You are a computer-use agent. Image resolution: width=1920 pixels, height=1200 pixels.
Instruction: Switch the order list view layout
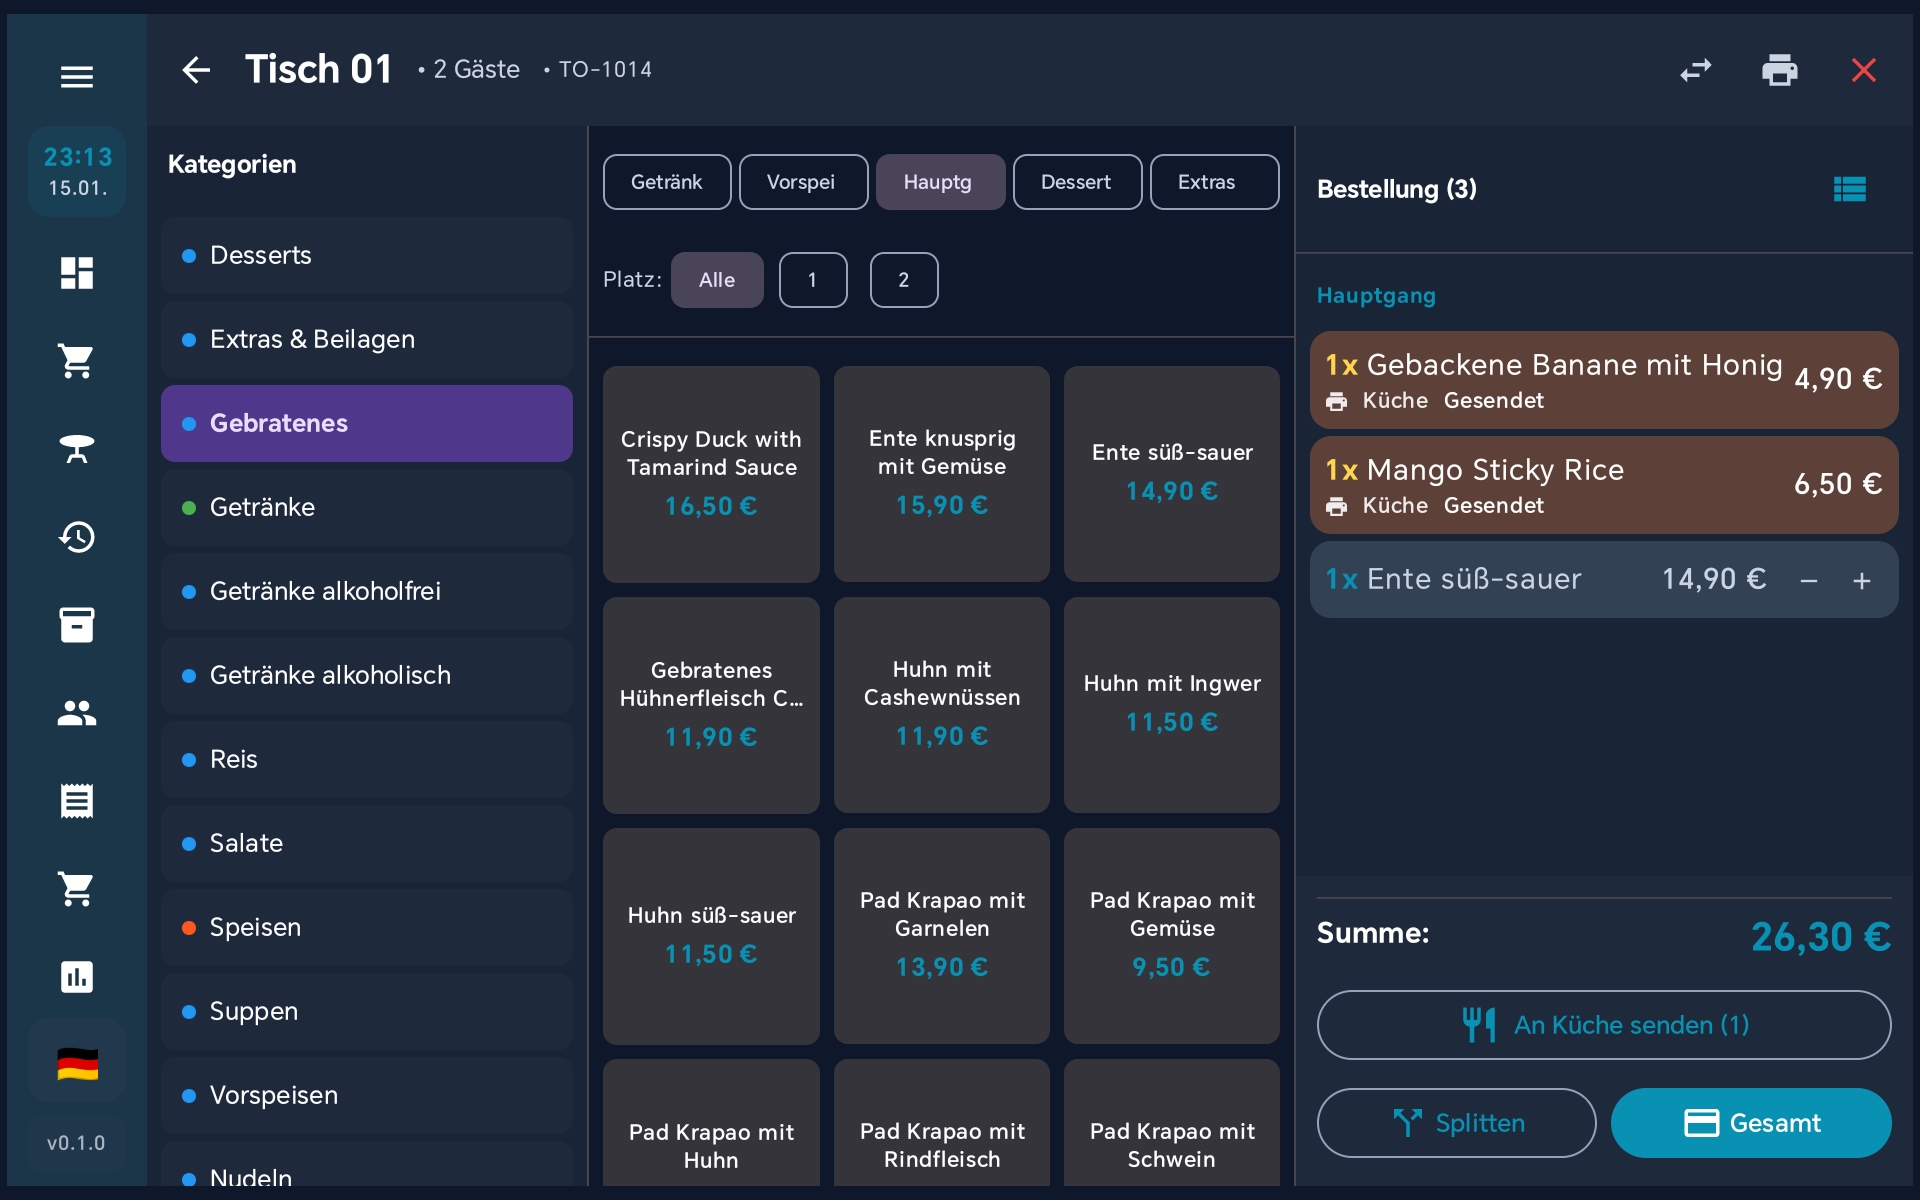coord(1849,189)
